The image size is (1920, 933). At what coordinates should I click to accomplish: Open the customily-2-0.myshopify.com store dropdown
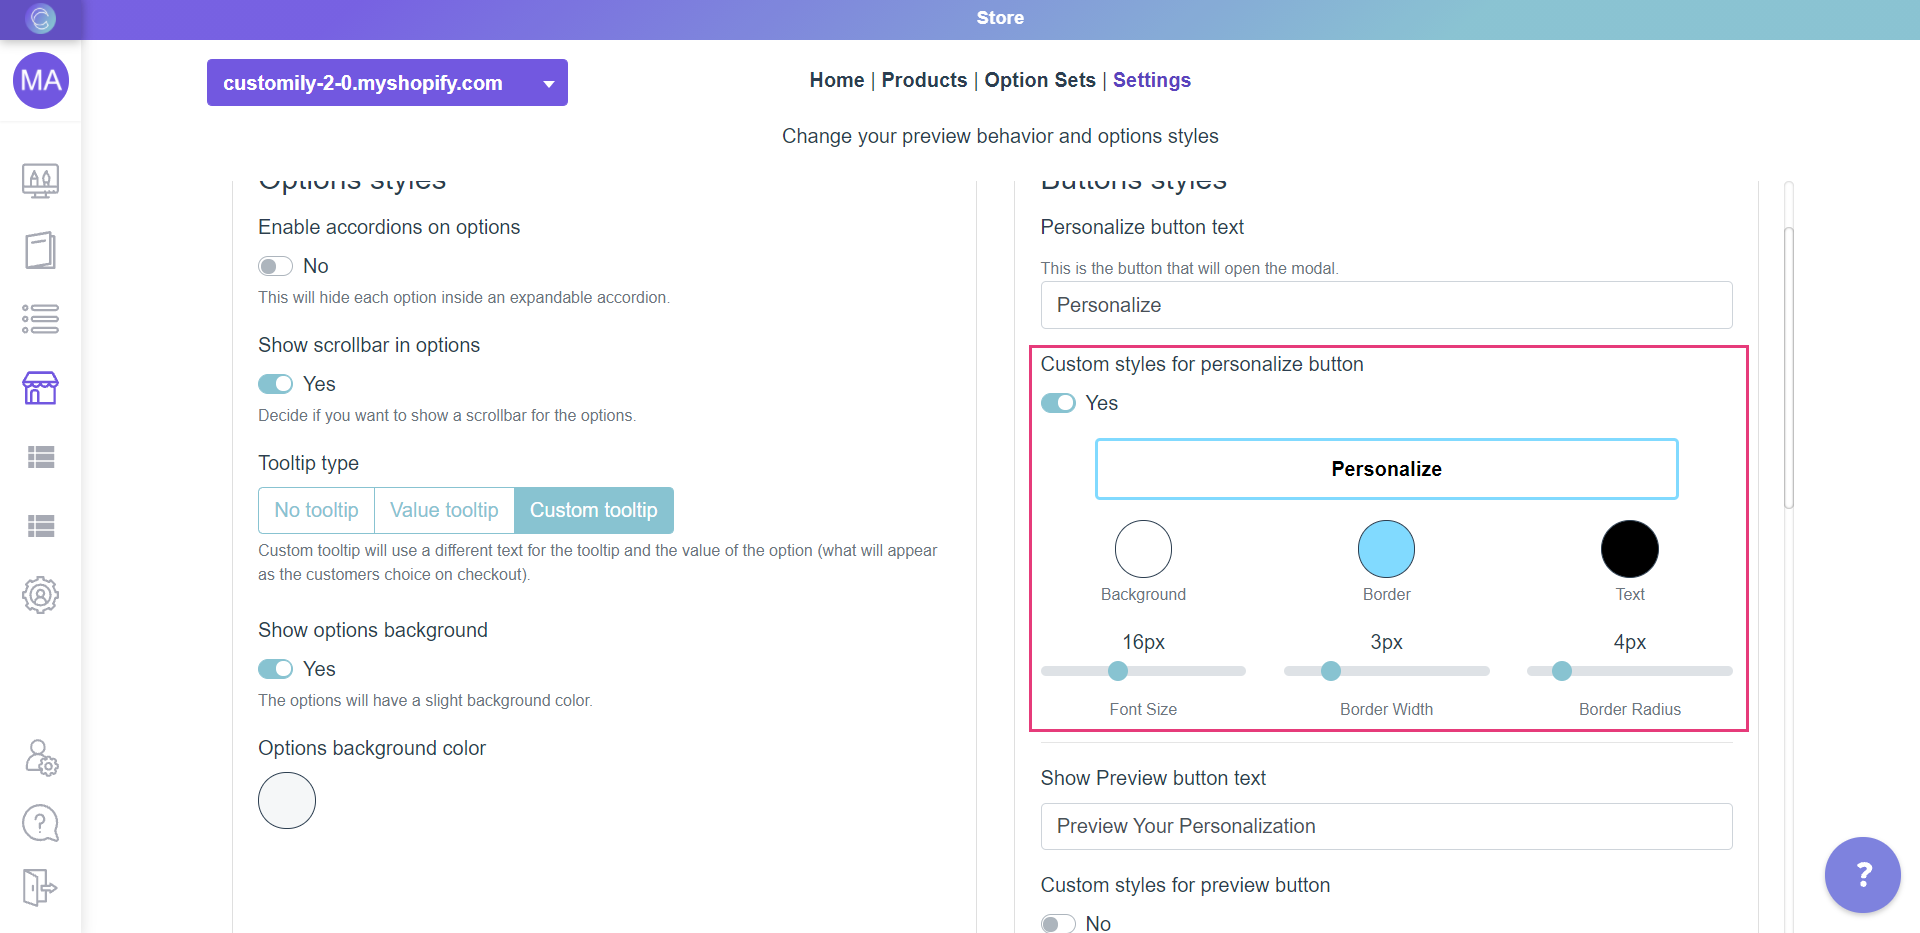pyautogui.click(x=387, y=83)
